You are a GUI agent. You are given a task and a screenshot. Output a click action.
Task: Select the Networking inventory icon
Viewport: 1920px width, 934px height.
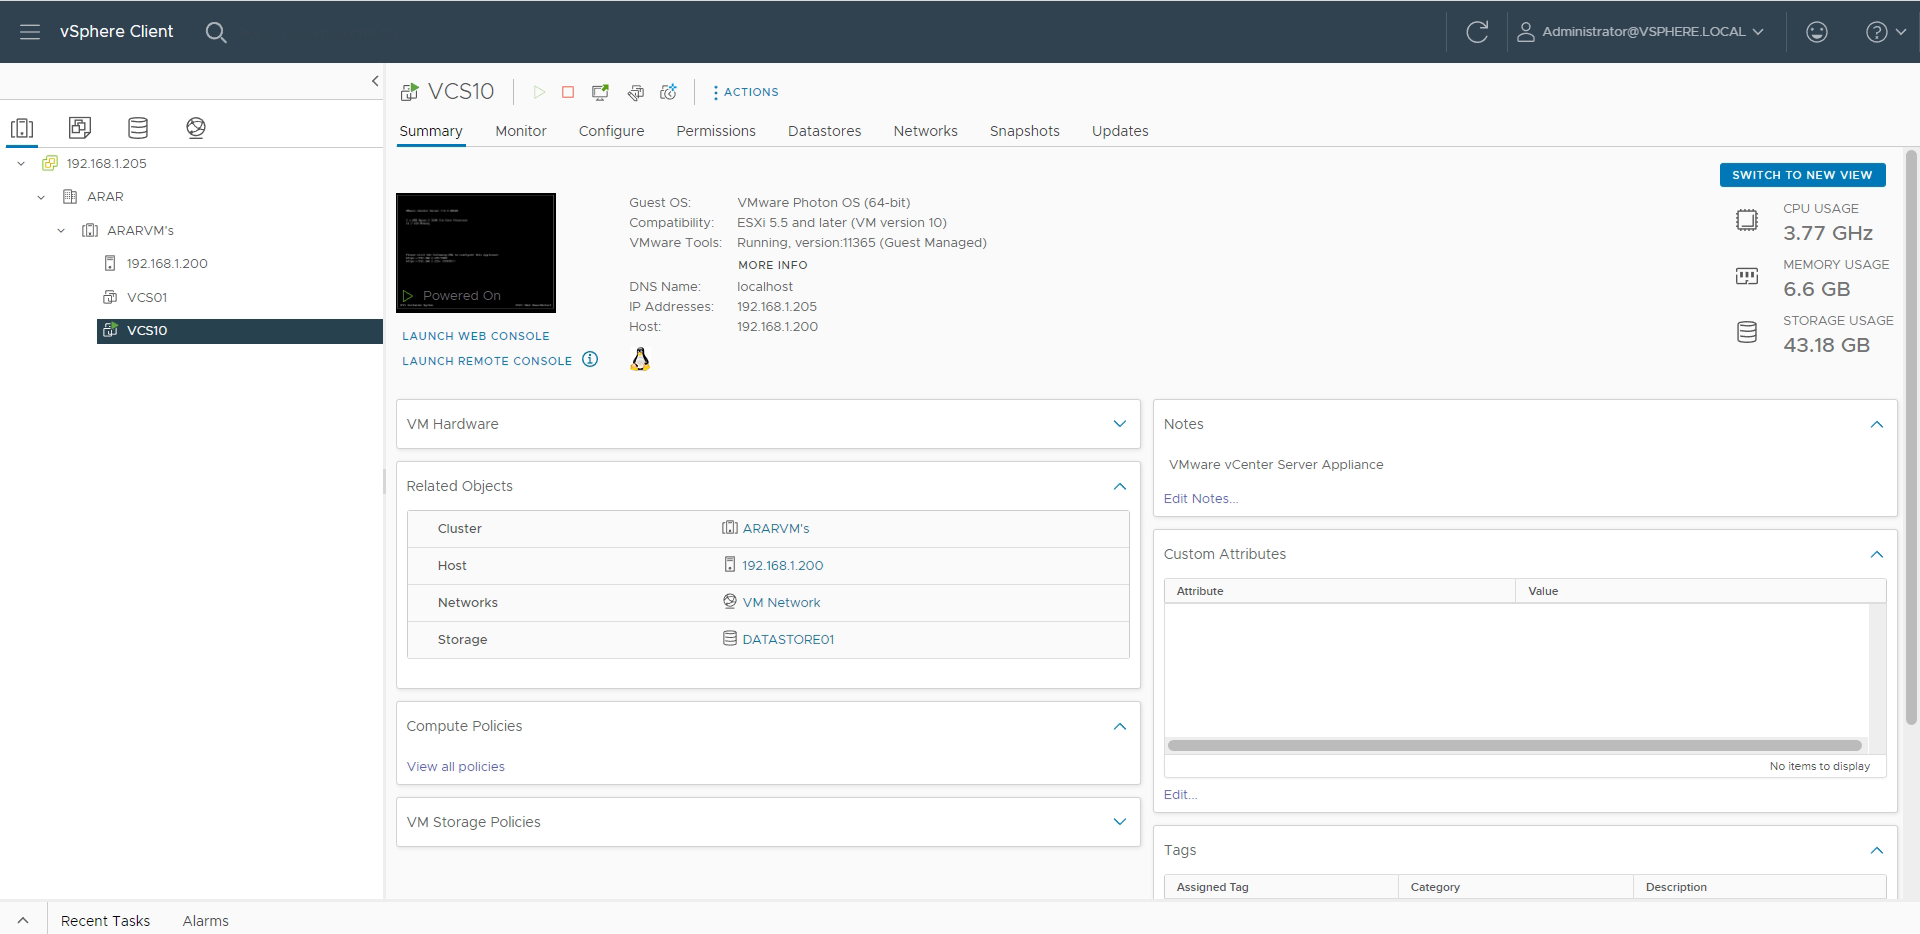pyautogui.click(x=196, y=128)
